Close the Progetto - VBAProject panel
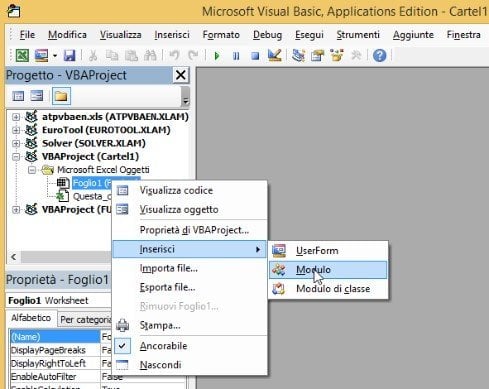This screenshot has height=389, width=489. click(x=181, y=75)
